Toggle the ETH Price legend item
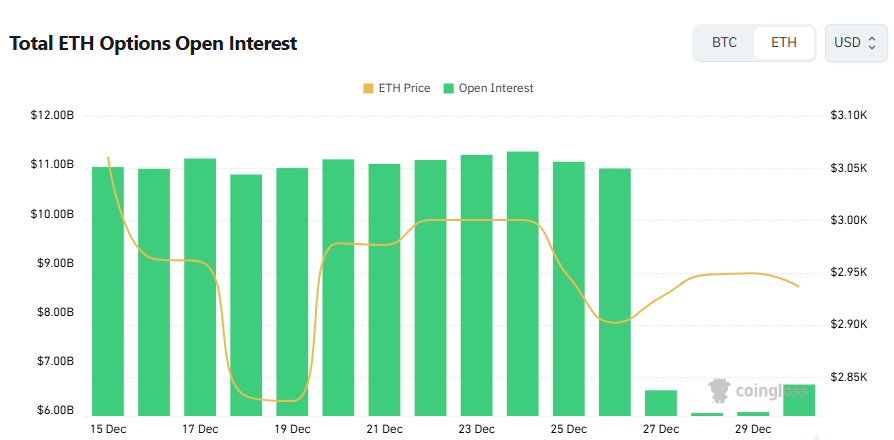The image size is (894, 440). point(403,88)
